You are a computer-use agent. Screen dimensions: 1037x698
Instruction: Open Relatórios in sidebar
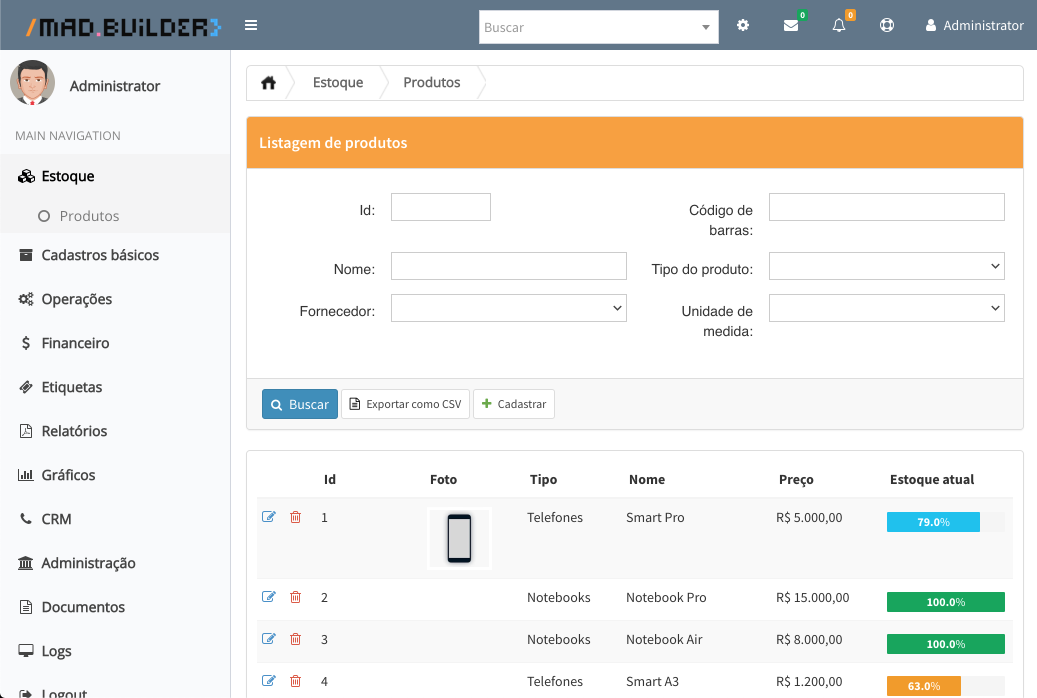[115, 431]
